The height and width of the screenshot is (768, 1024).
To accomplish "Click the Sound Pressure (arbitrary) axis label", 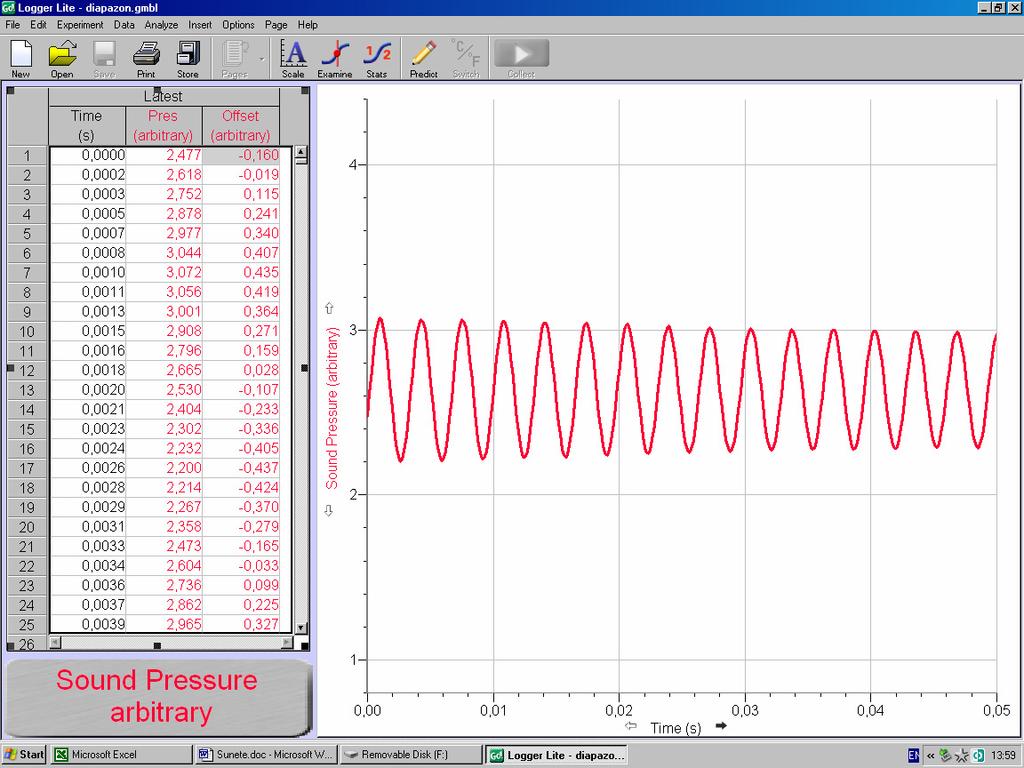I will point(332,408).
